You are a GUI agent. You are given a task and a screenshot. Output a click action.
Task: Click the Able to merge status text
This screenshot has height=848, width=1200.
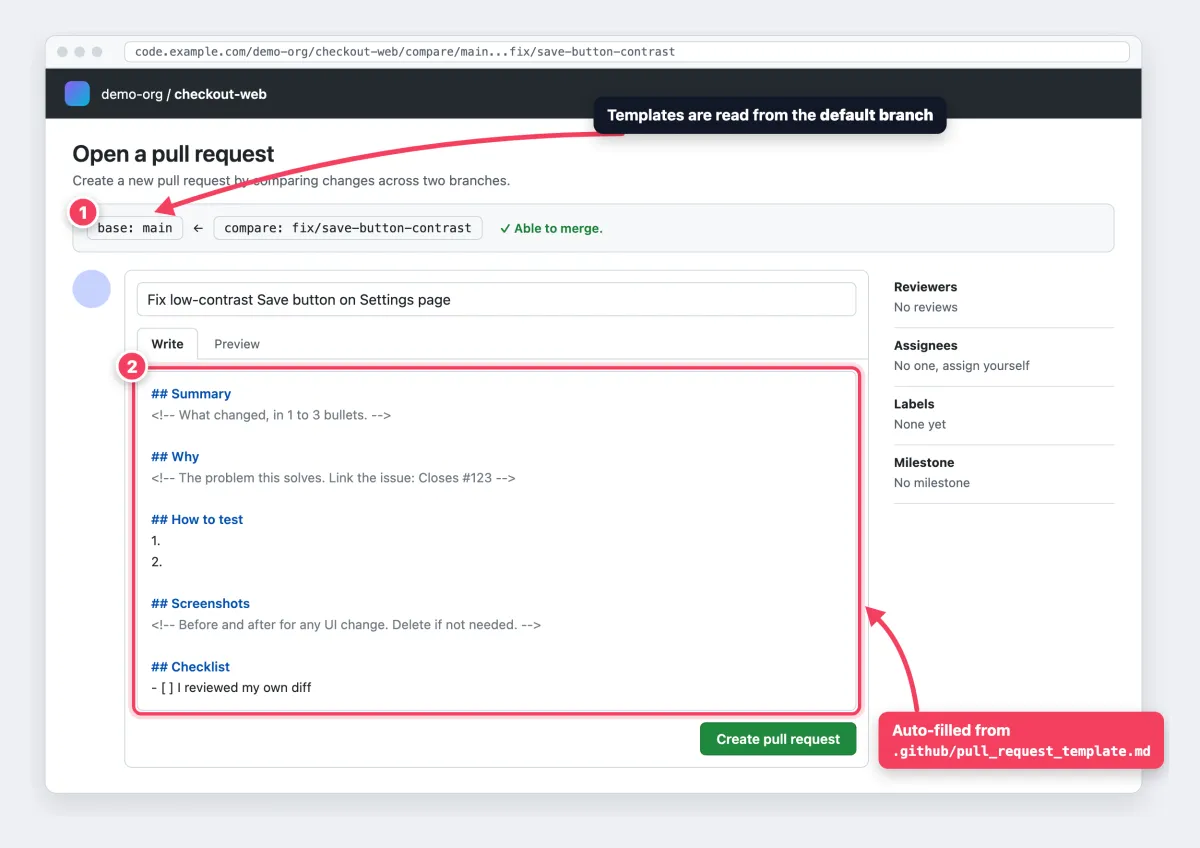tap(552, 228)
